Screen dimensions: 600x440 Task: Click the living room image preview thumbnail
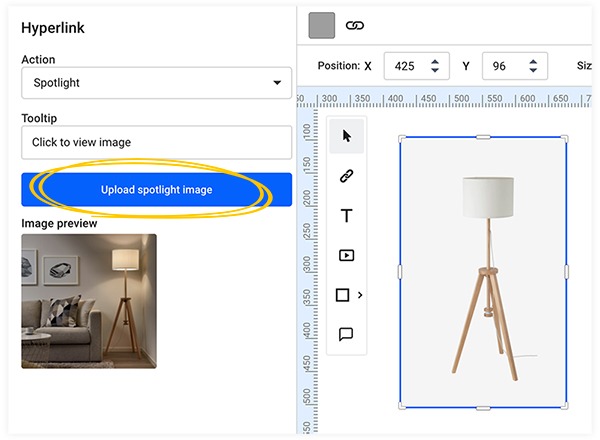[x=89, y=301]
